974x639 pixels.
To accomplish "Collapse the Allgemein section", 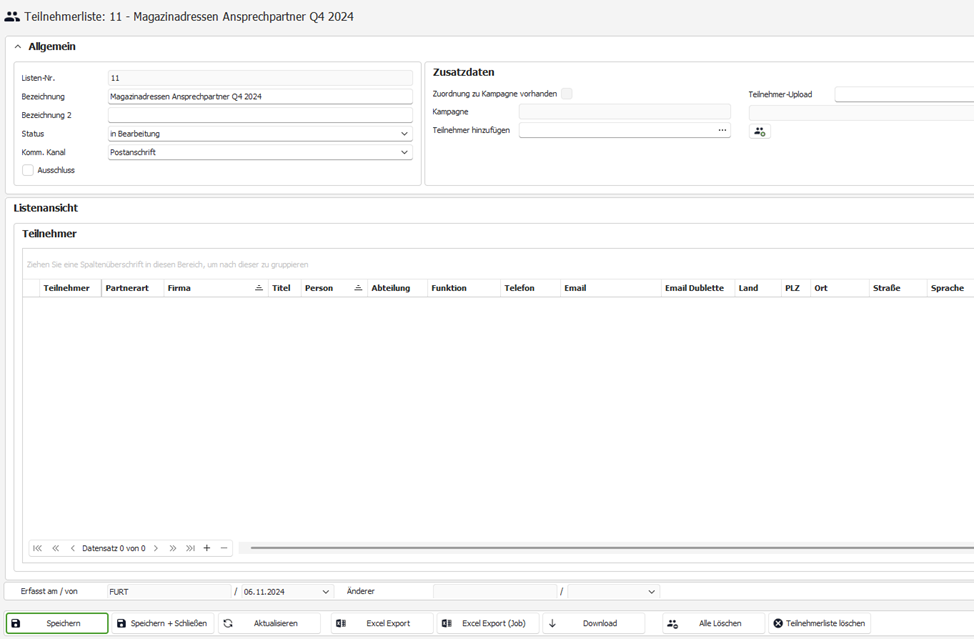I will pyautogui.click(x=18, y=46).
